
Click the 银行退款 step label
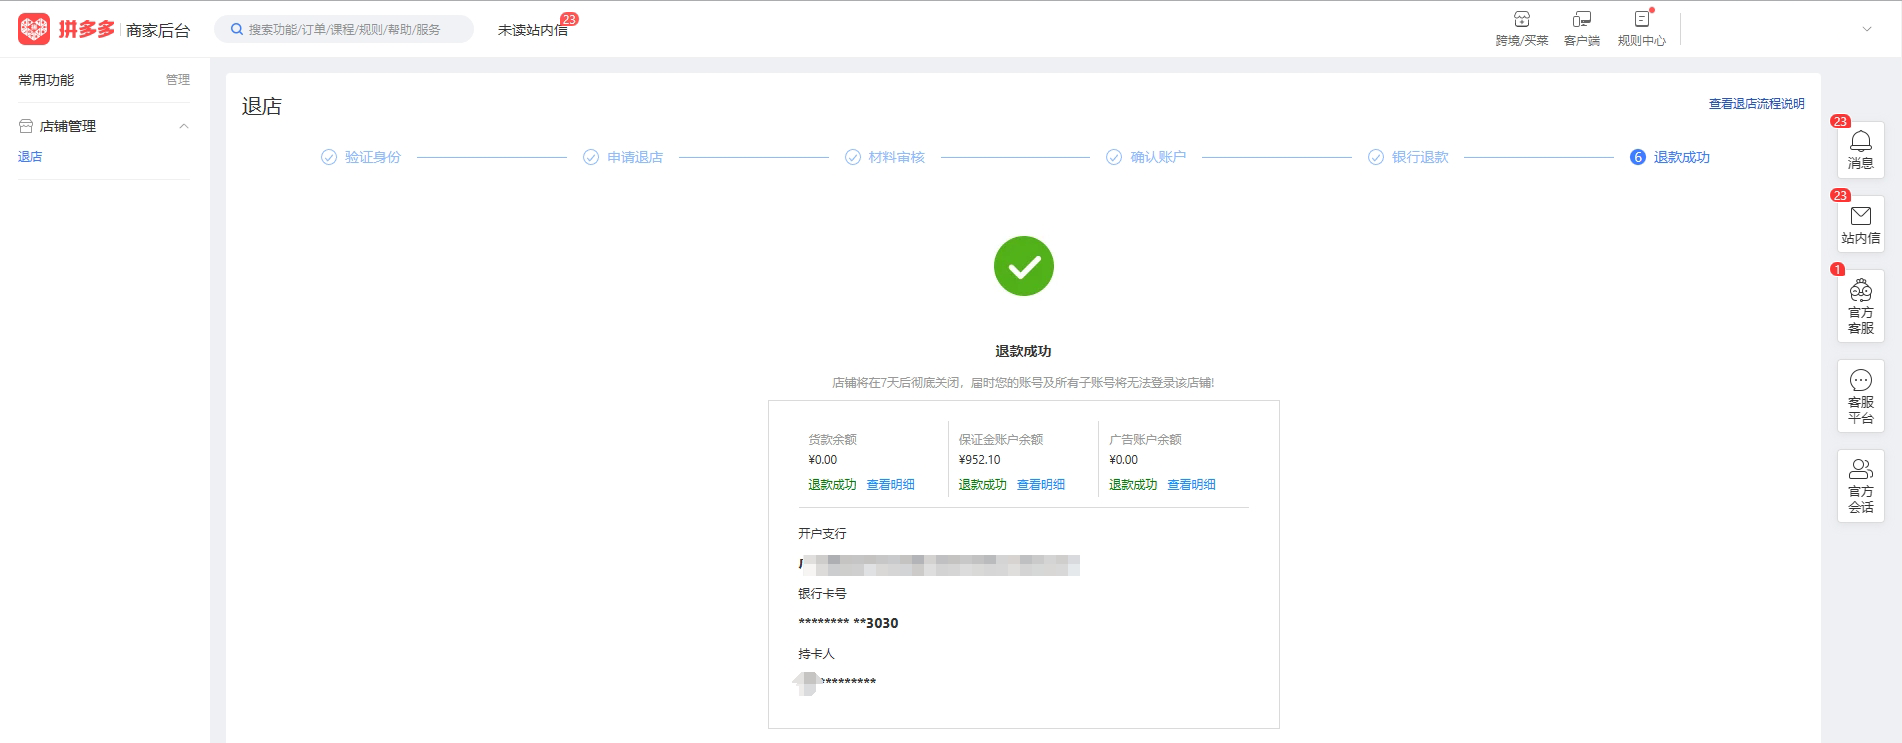point(1419,157)
